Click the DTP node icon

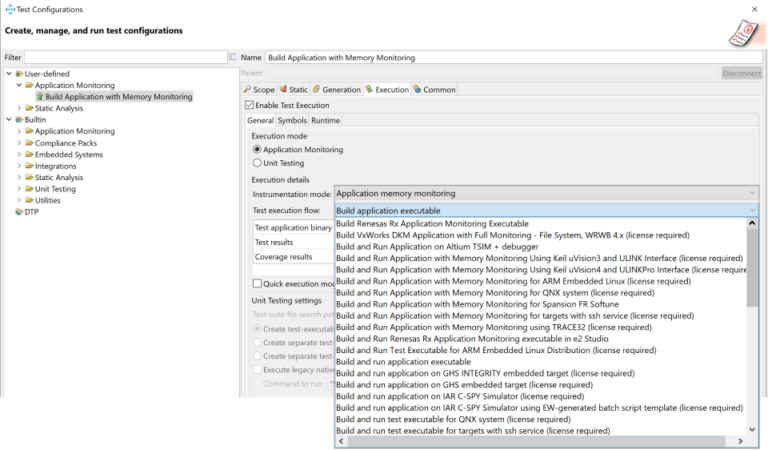pos(19,212)
